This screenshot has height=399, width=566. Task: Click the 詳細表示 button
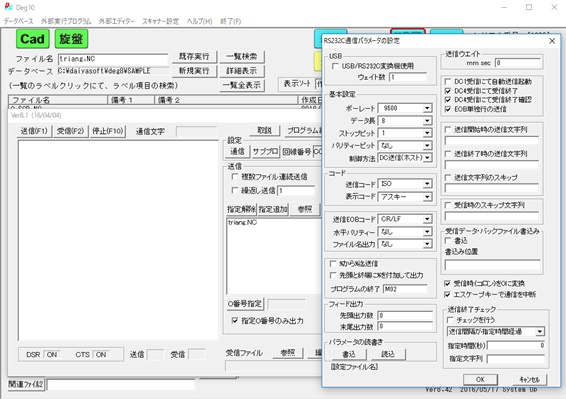tap(242, 71)
